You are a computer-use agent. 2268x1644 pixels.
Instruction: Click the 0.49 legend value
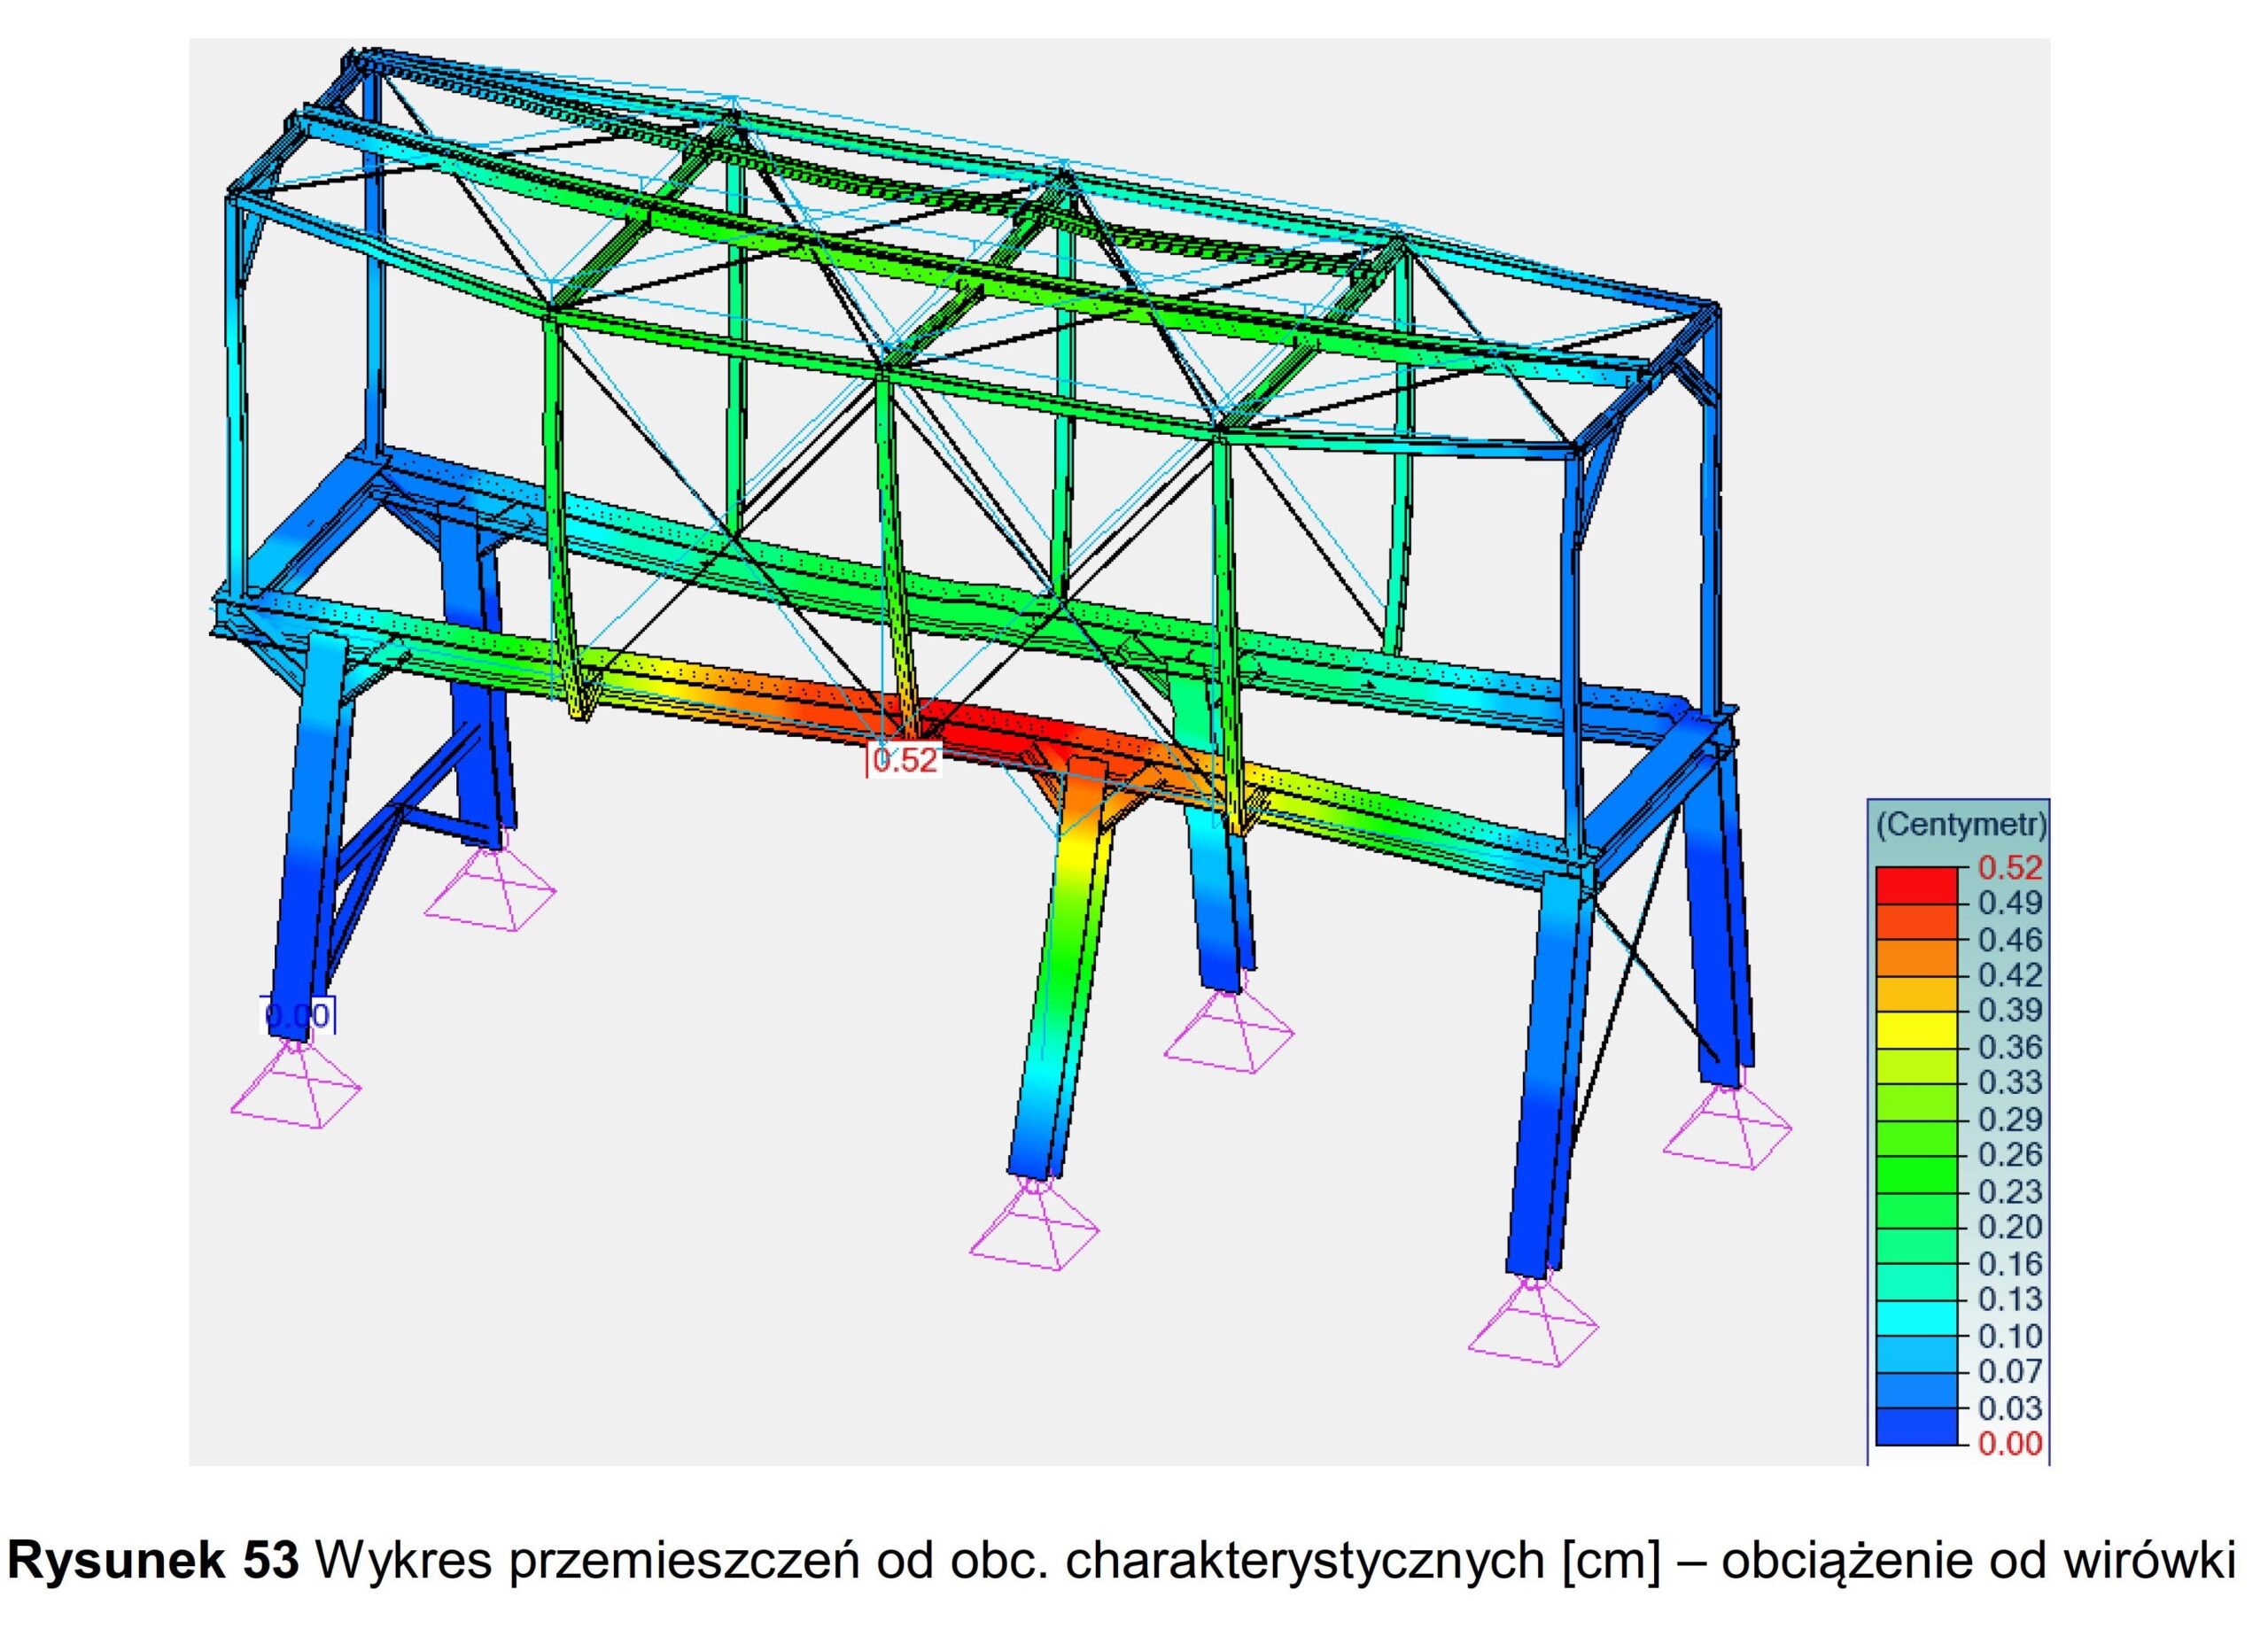(2010, 903)
